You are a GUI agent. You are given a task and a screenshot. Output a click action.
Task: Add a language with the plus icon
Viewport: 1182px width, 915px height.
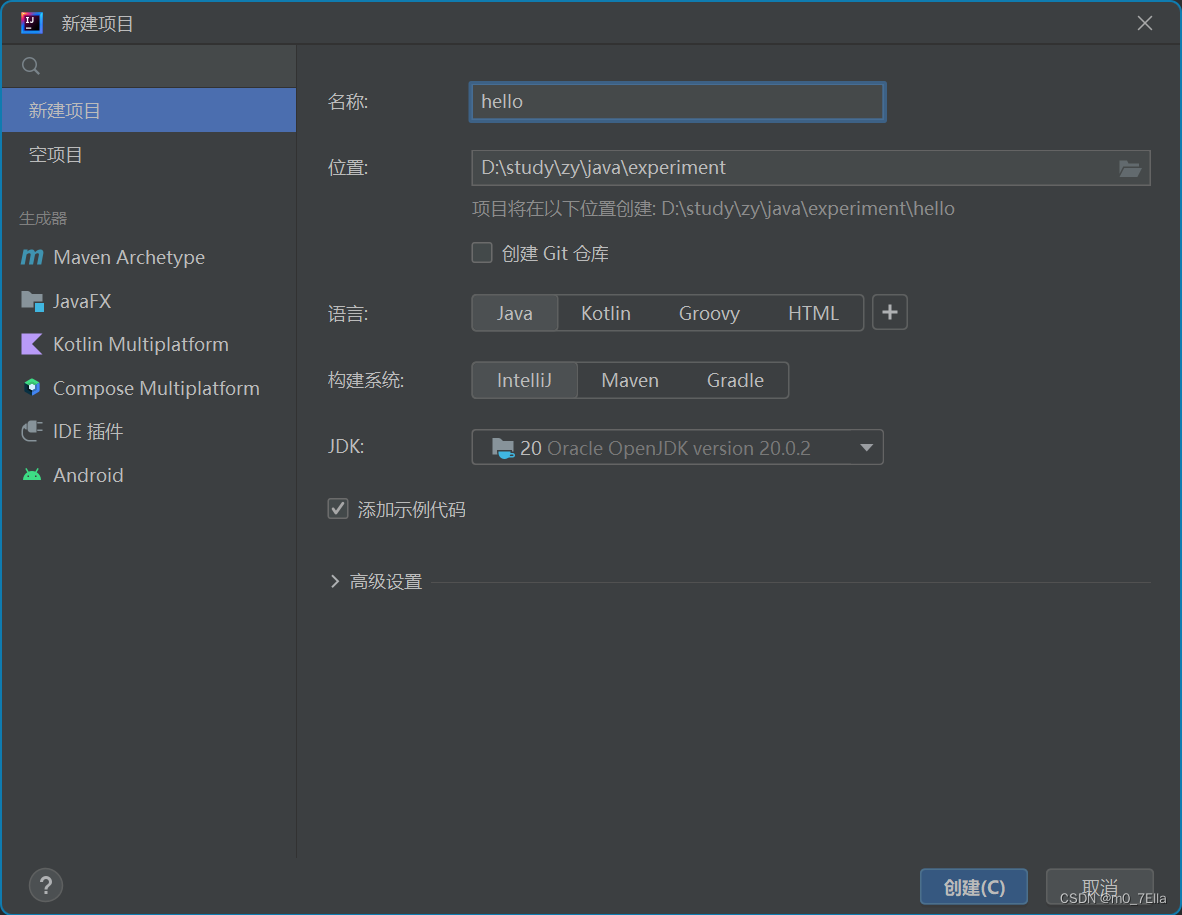pyautogui.click(x=889, y=312)
